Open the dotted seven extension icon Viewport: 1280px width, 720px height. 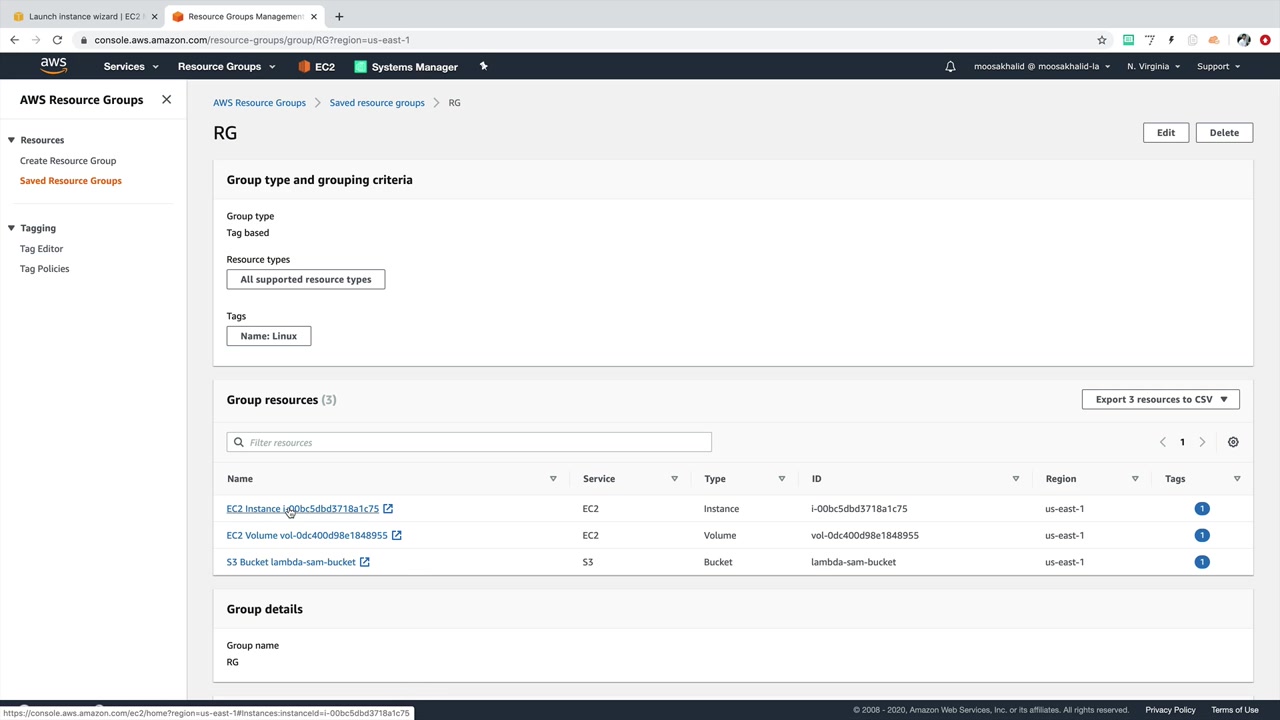click(1150, 40)
